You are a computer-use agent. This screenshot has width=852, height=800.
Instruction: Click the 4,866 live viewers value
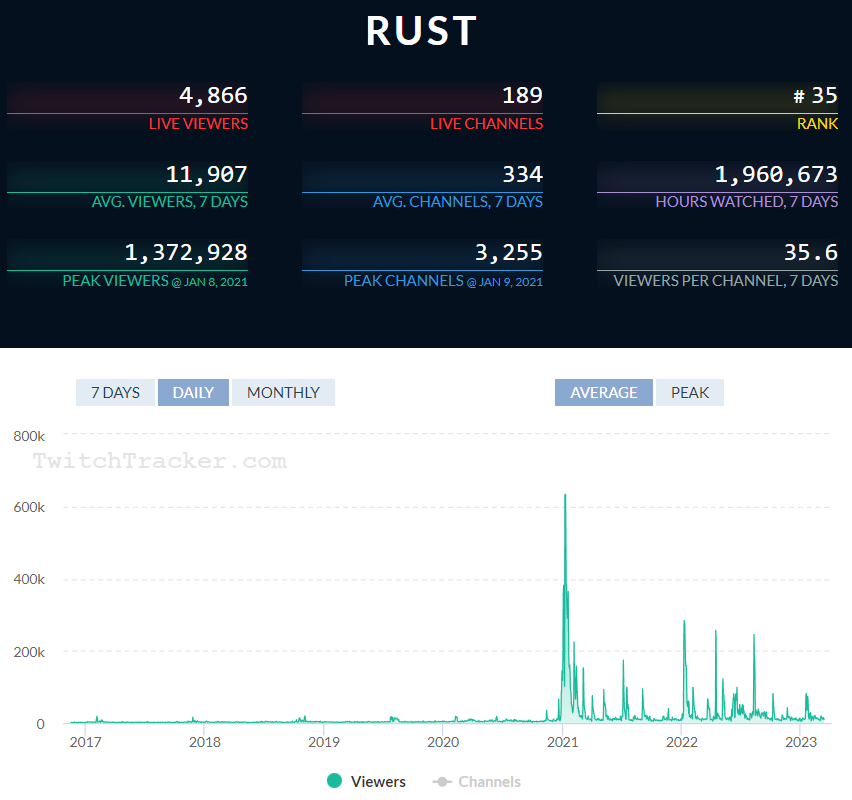(213, 96)
